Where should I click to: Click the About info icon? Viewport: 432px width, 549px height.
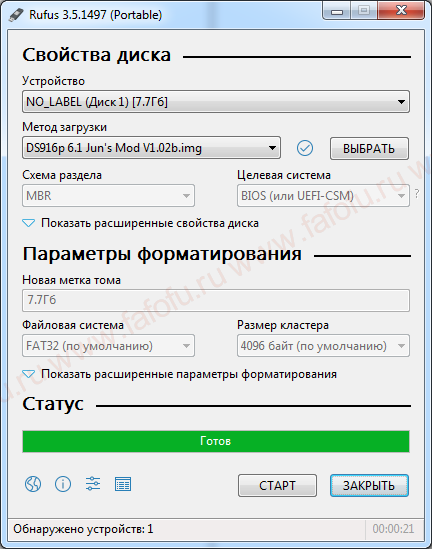click(x=63, y=484)
